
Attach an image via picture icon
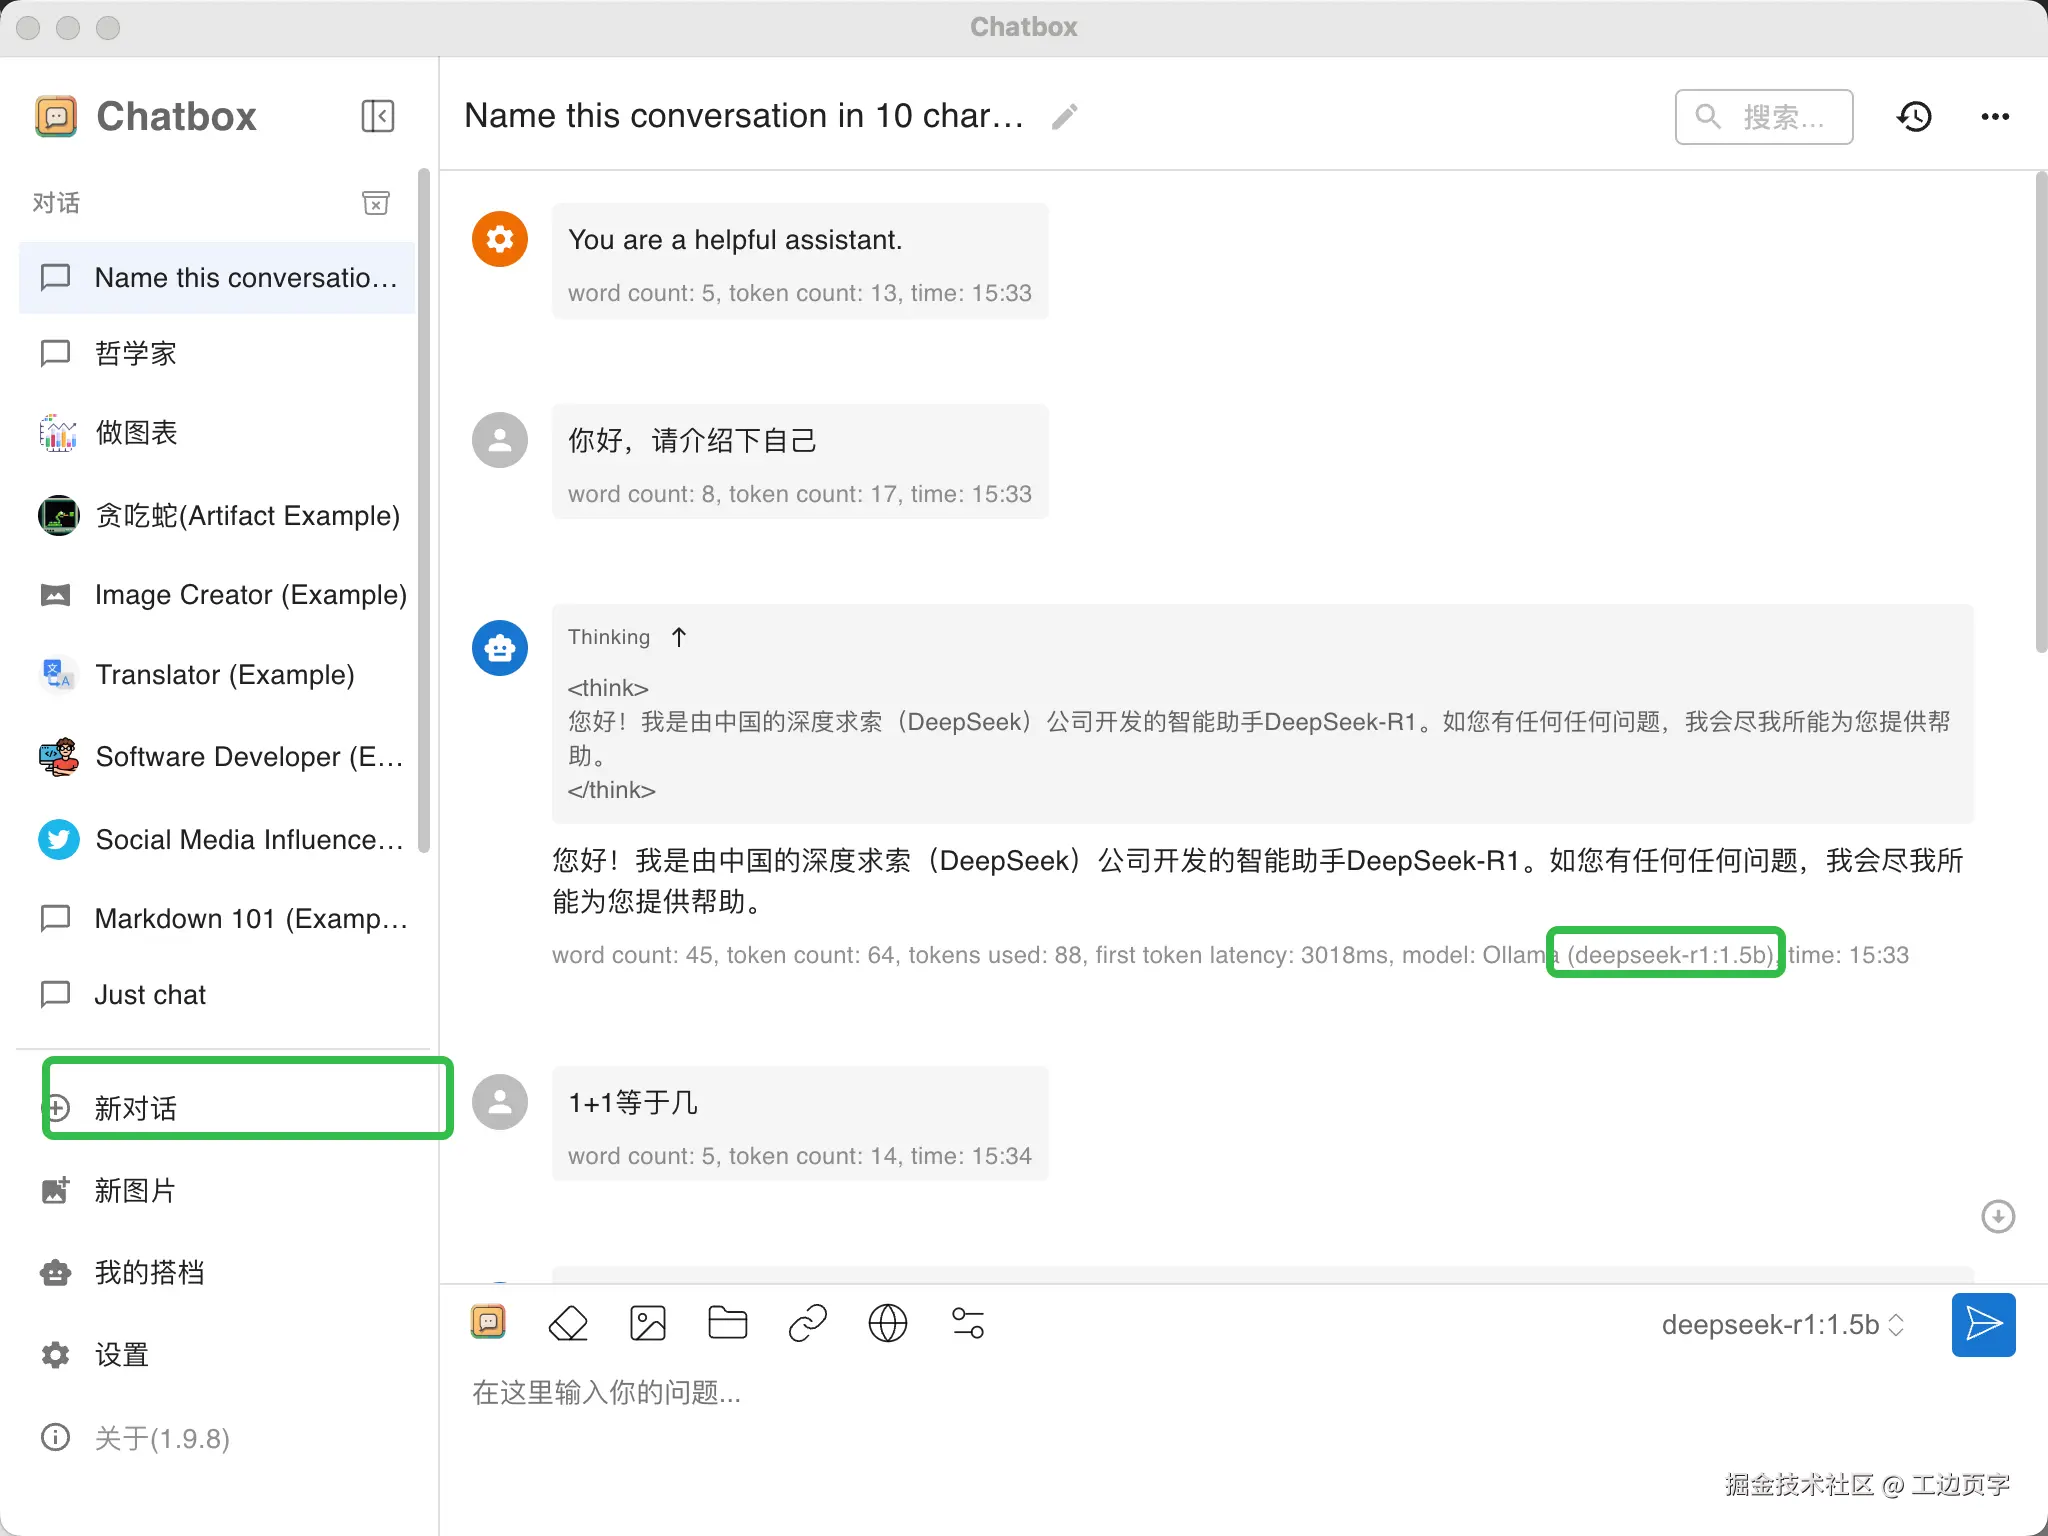click(648, 1323)
